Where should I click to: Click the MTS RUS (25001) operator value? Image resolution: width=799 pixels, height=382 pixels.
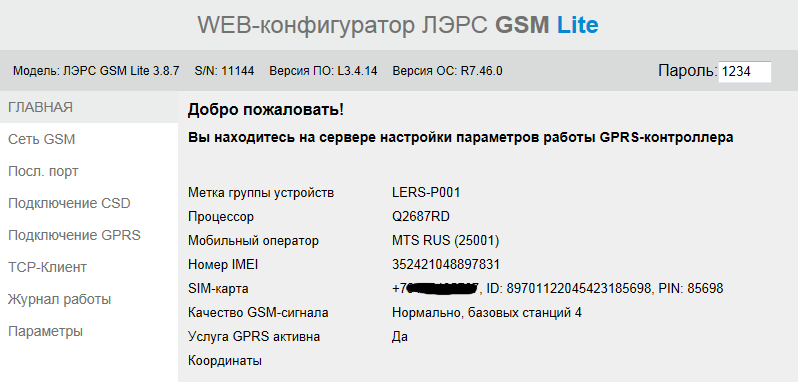pyautogui.click(x=445, y=240)
